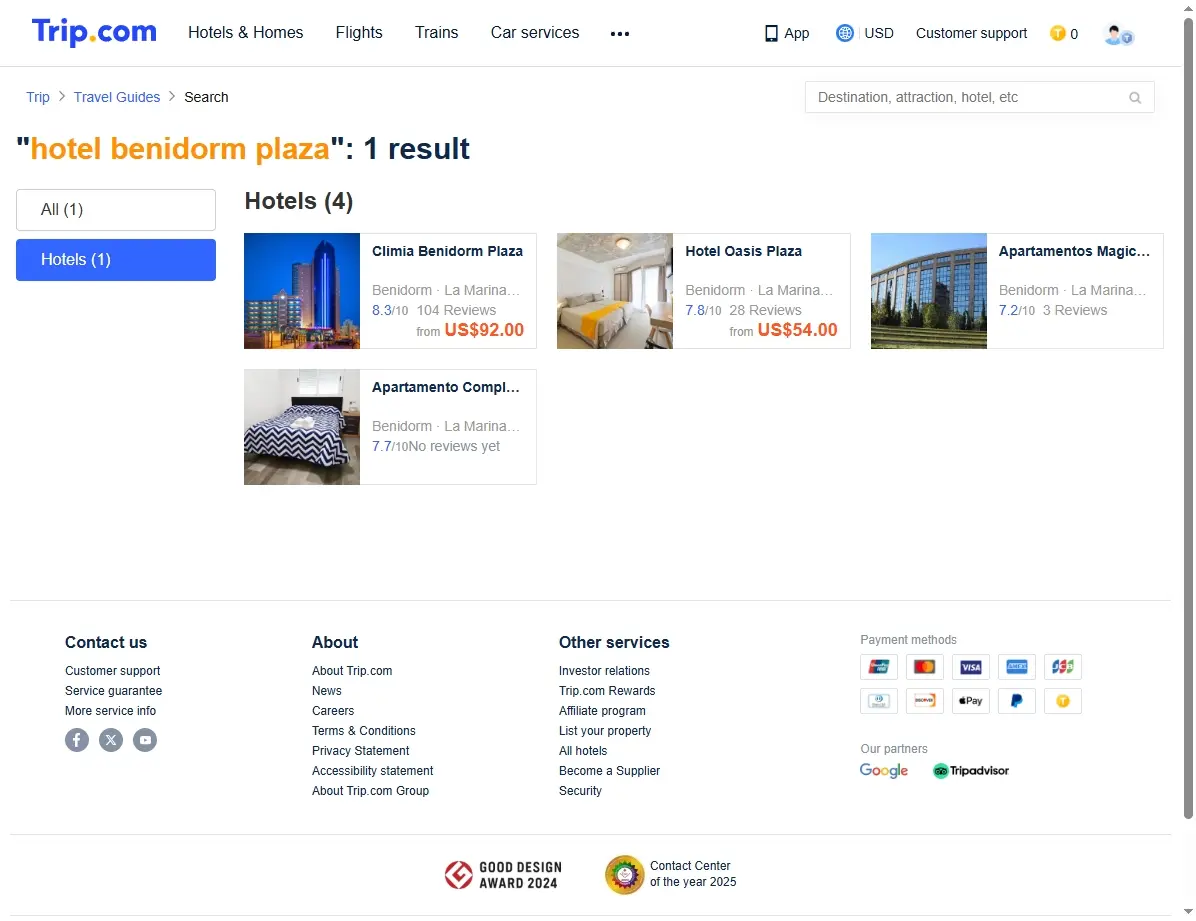1196x921 pixels.
Task: Click the Good Design Award 2024 badge
Action: tap(503, 875)
